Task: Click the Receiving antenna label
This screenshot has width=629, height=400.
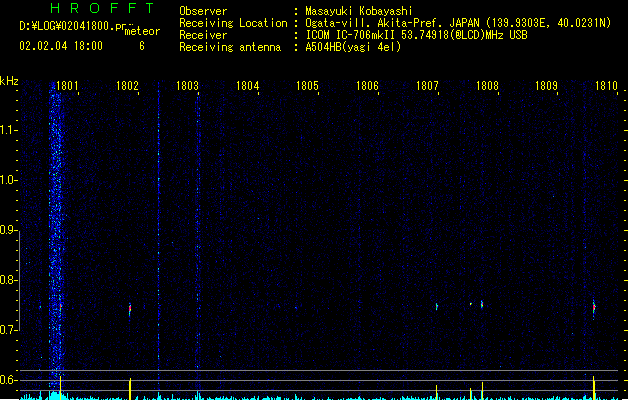Action: click(230, 47)
